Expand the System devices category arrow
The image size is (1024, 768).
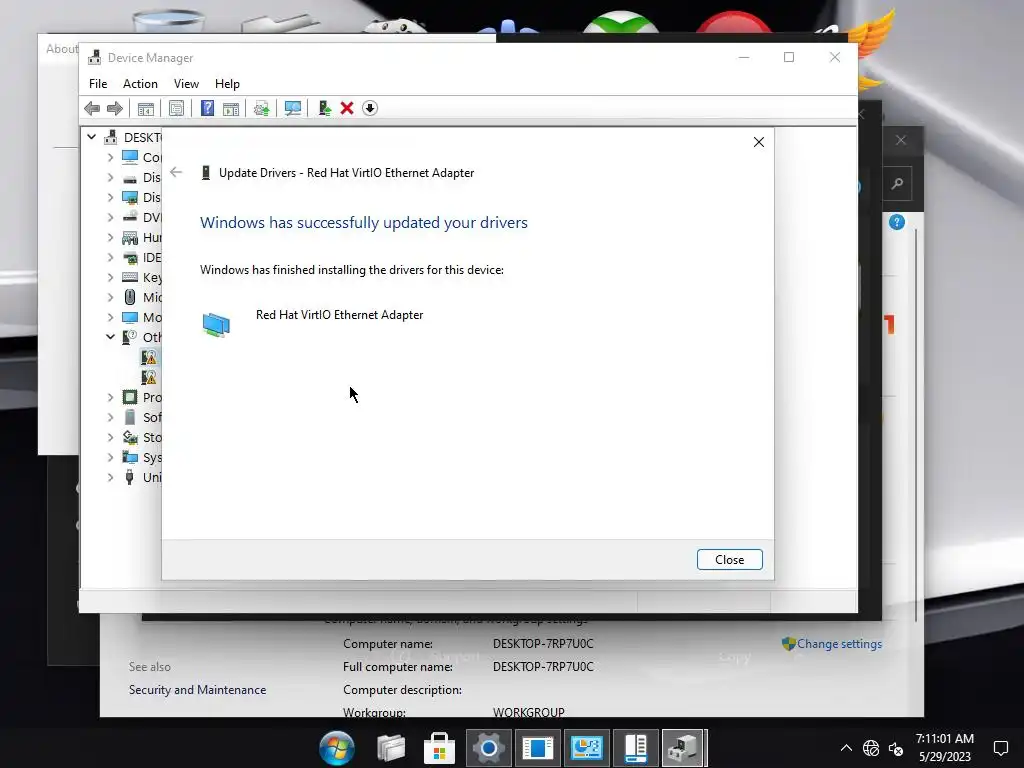click(x=110, y=457)
